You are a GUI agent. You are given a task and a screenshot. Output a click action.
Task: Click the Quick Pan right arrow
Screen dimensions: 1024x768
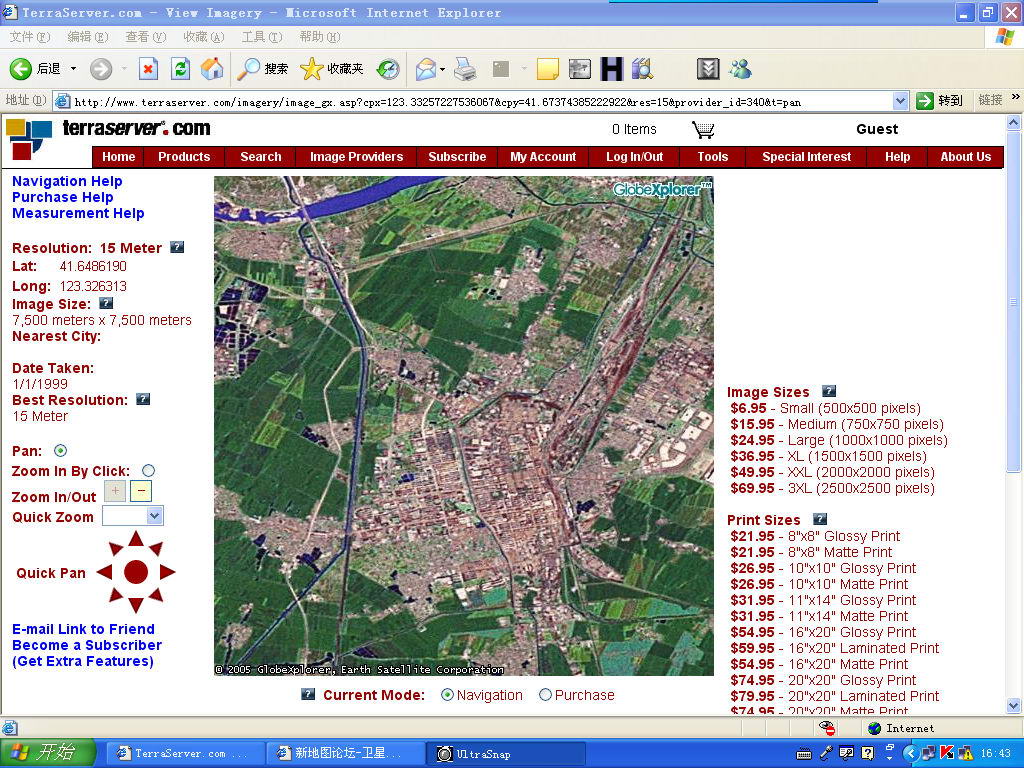pos(167,572)
